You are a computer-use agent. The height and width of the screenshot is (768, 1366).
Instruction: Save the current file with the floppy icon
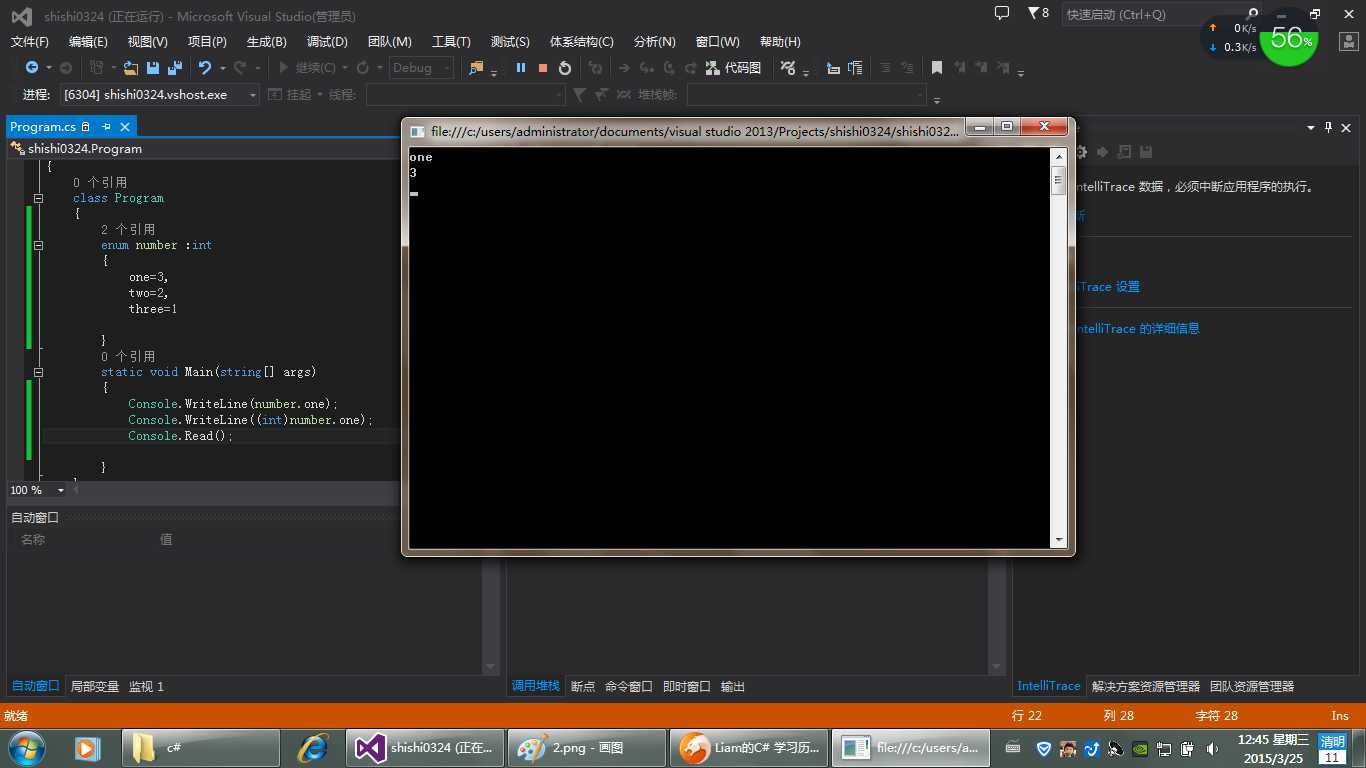pos(153,68)
